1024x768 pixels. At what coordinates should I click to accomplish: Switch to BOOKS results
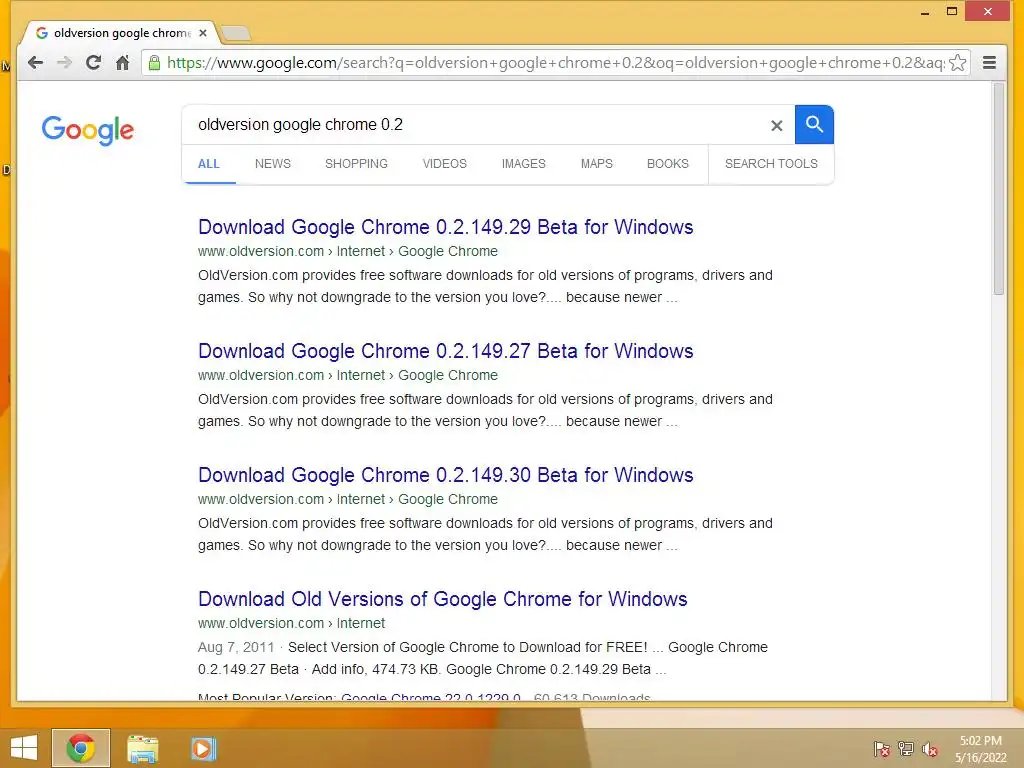pyautogui.click(x=668, y=164)
